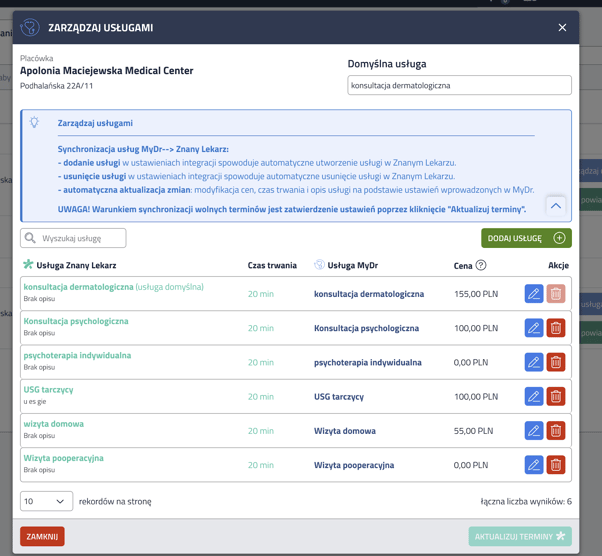This screenshot has height=556, width=602.
Task: Delete the Wizyta pooperacyjna service
Action: [556, 465]
